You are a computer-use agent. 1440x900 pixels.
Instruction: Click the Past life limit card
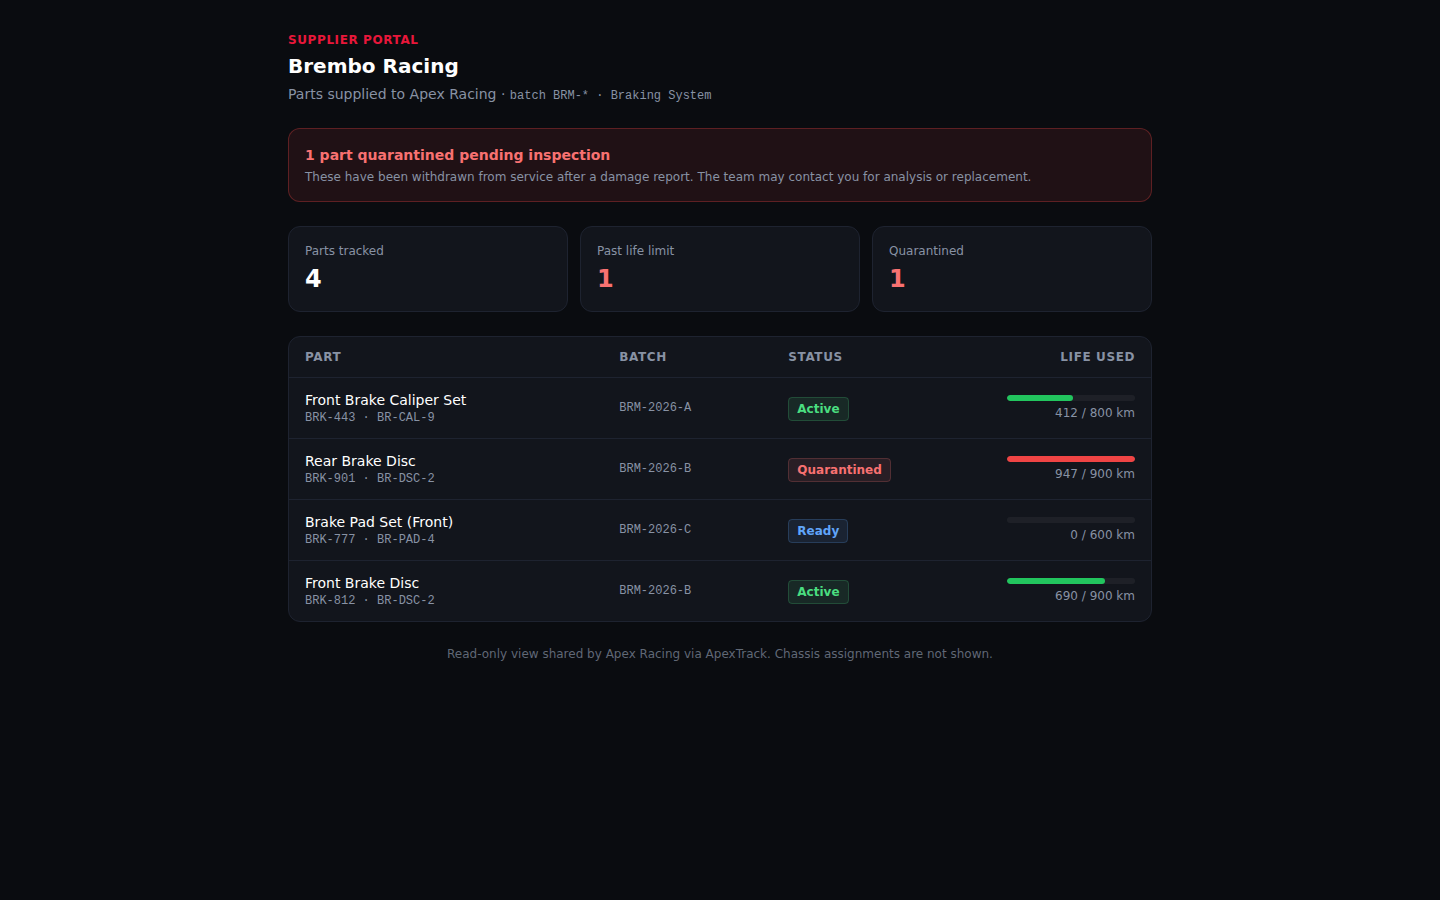coord(720,269)
